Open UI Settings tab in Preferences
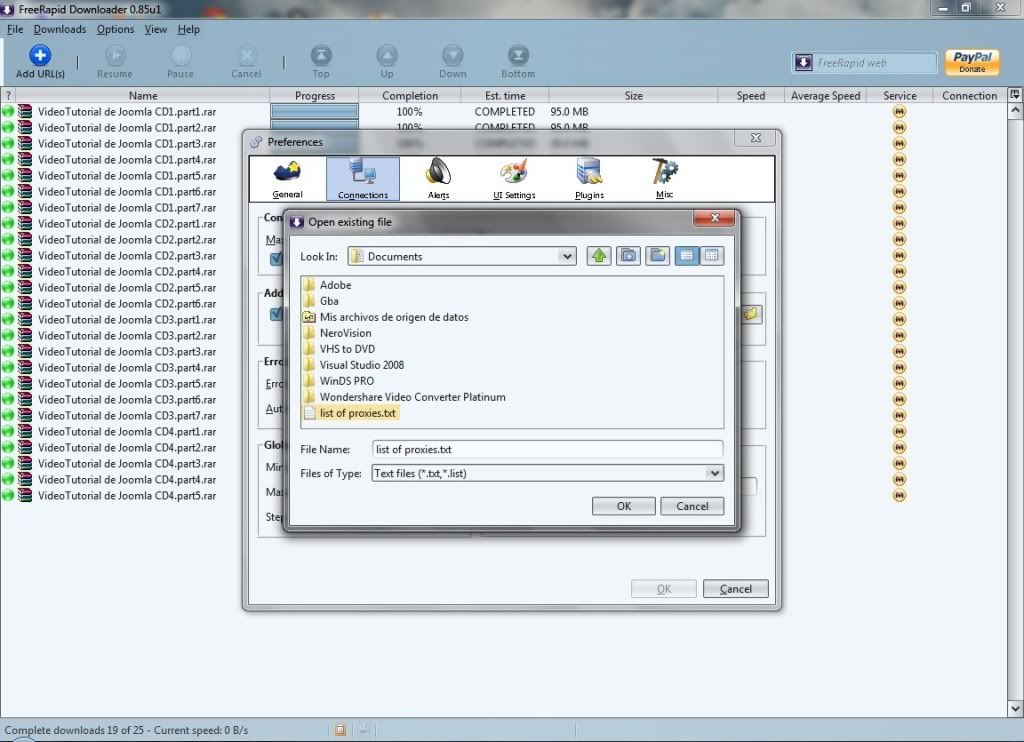Image resolution: width=1024 pixels, height=742 pixels. [x=514, y=178]
